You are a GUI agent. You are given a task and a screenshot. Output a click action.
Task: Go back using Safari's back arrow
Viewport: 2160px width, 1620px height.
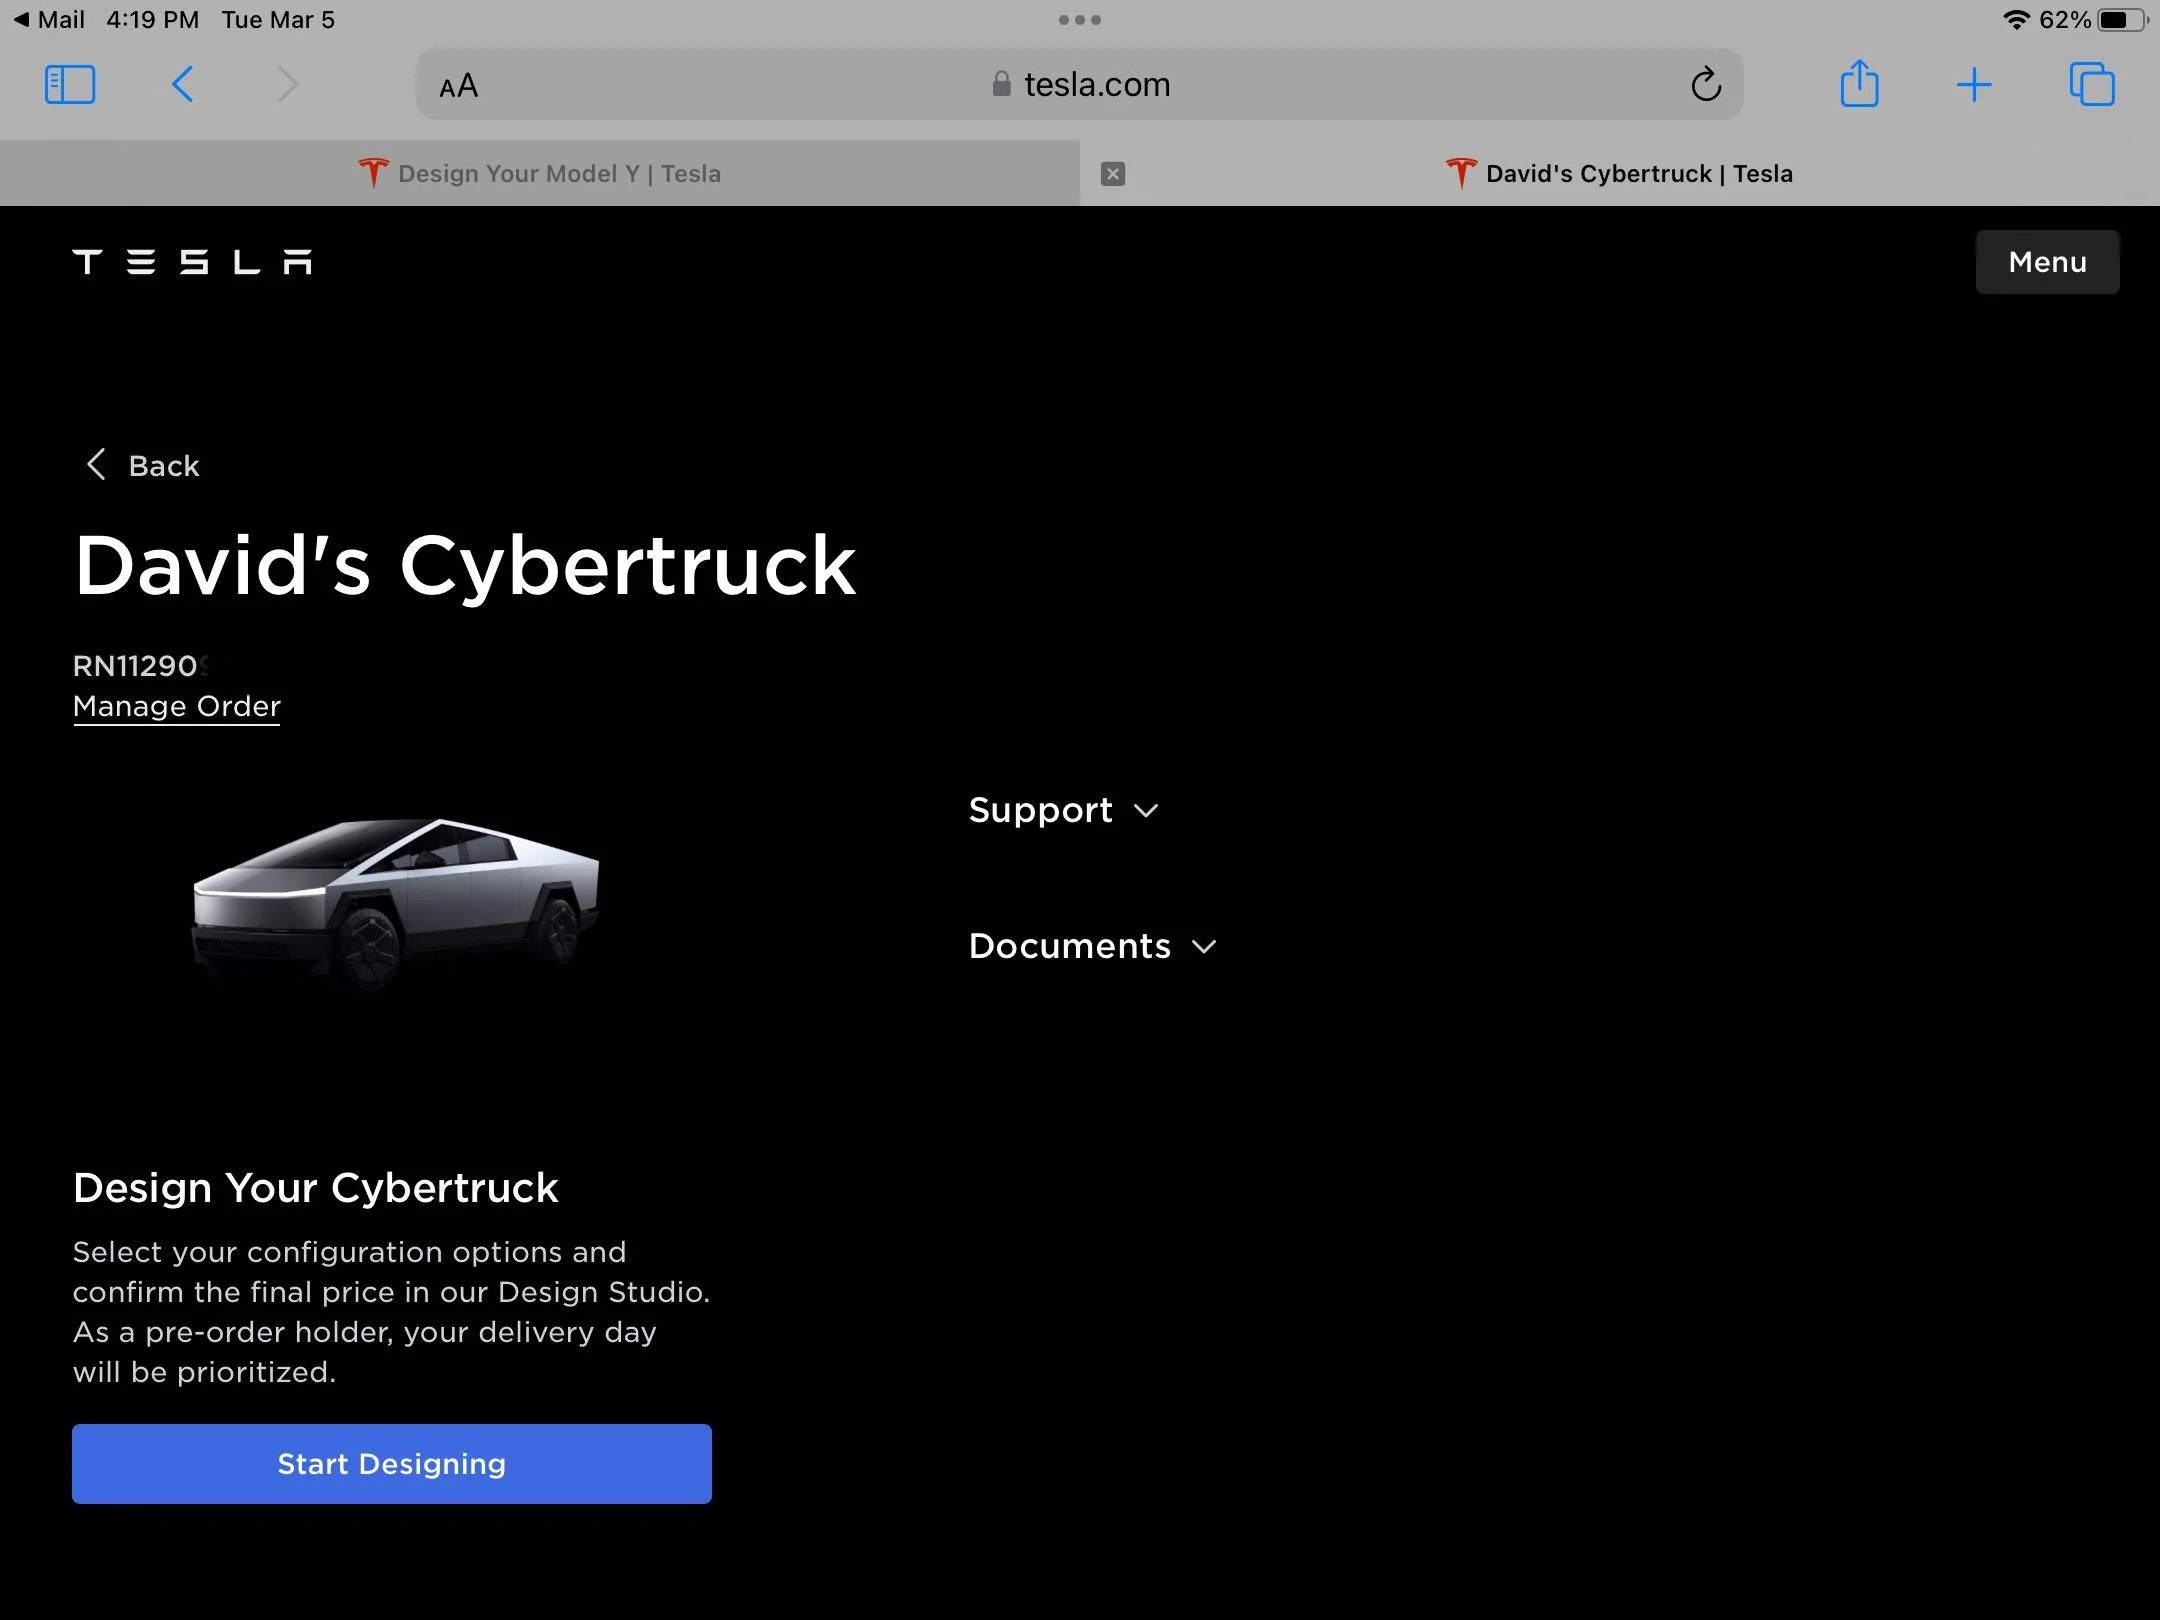[x=182, y=85]
